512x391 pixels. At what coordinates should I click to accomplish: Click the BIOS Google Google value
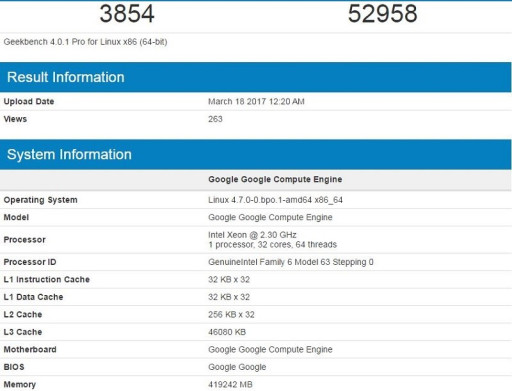pyautogui.click(x=237, y=367)
